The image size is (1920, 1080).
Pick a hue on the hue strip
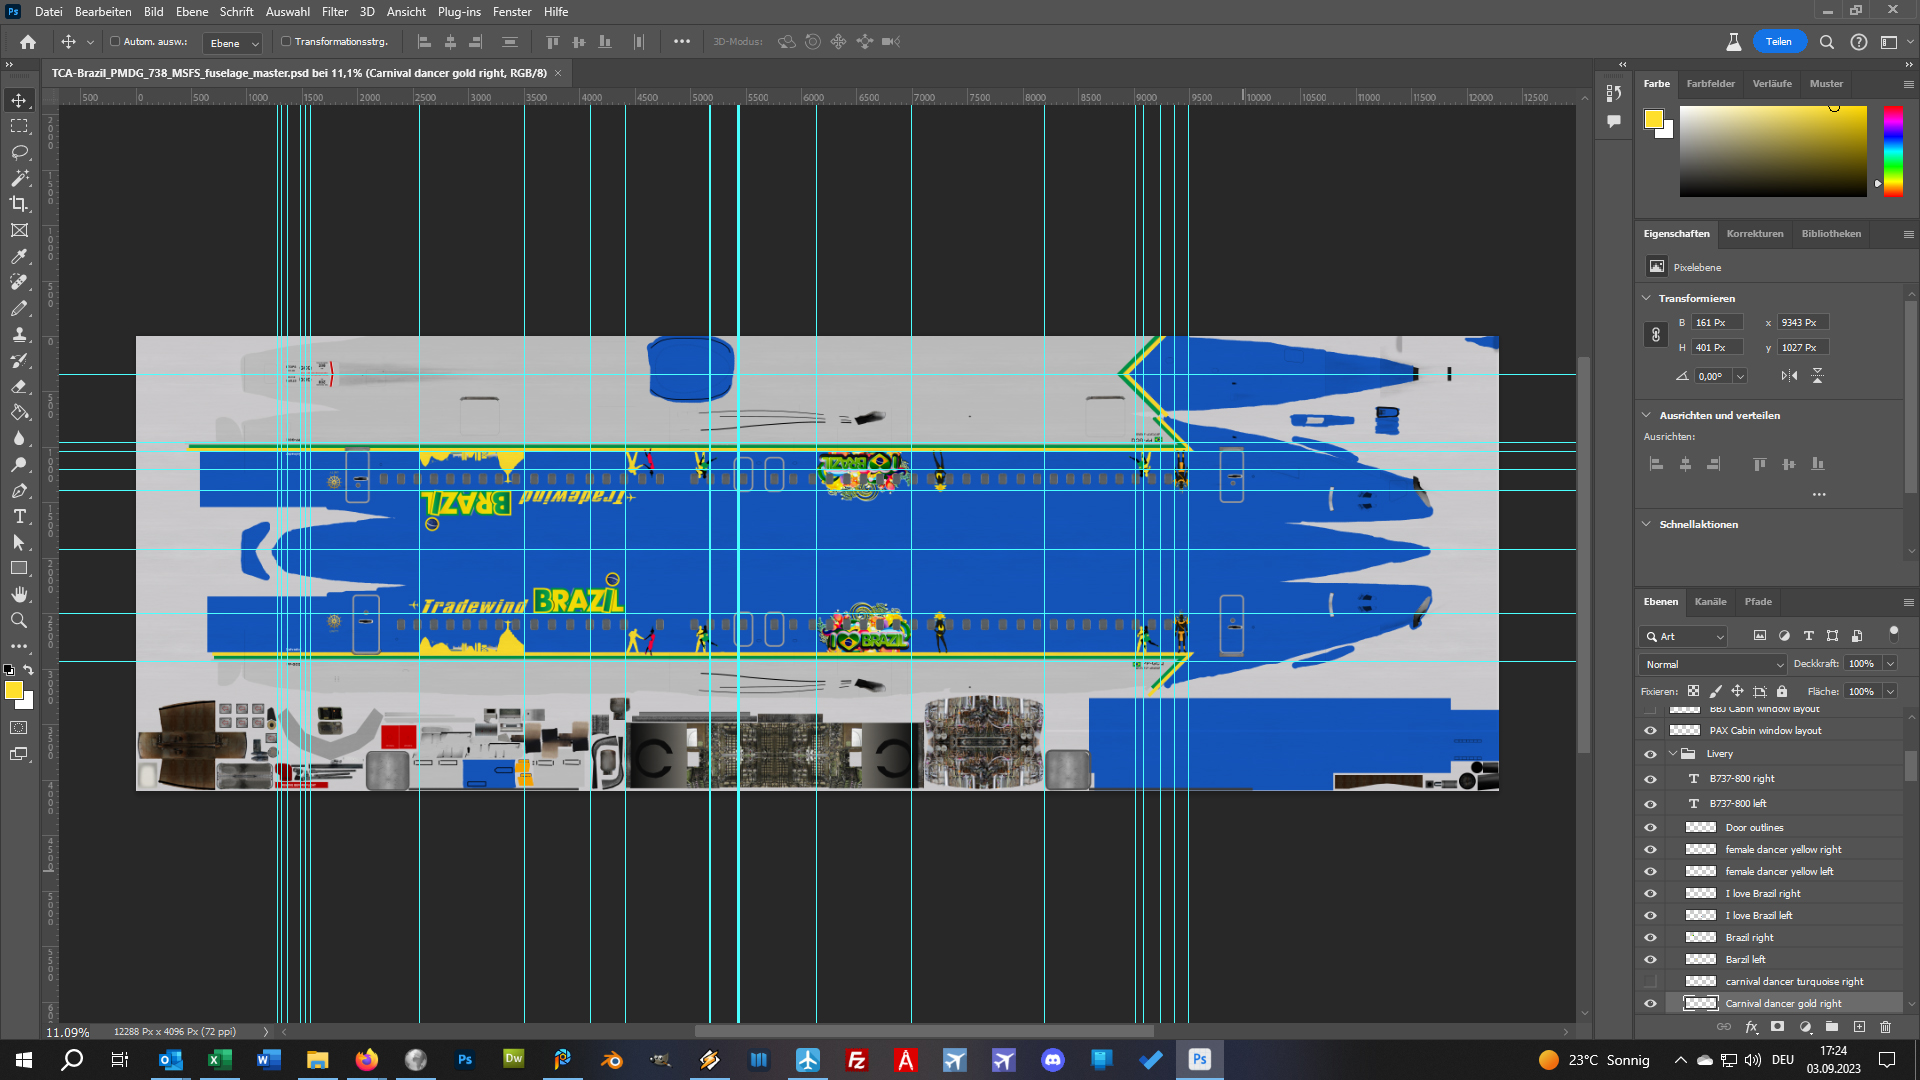[1893, 151]
